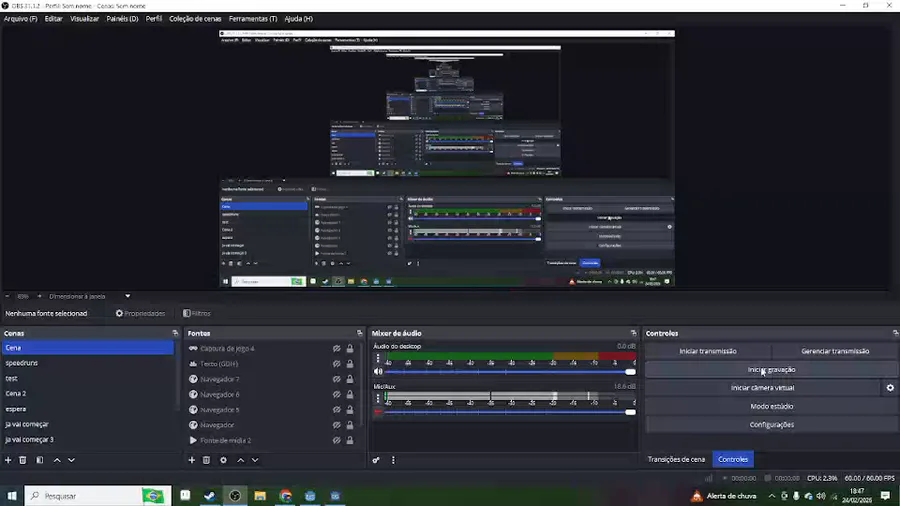This screenshot has width=900, height=506.
Task: Switch to Transições de cena tab
Action: point(676,460)
